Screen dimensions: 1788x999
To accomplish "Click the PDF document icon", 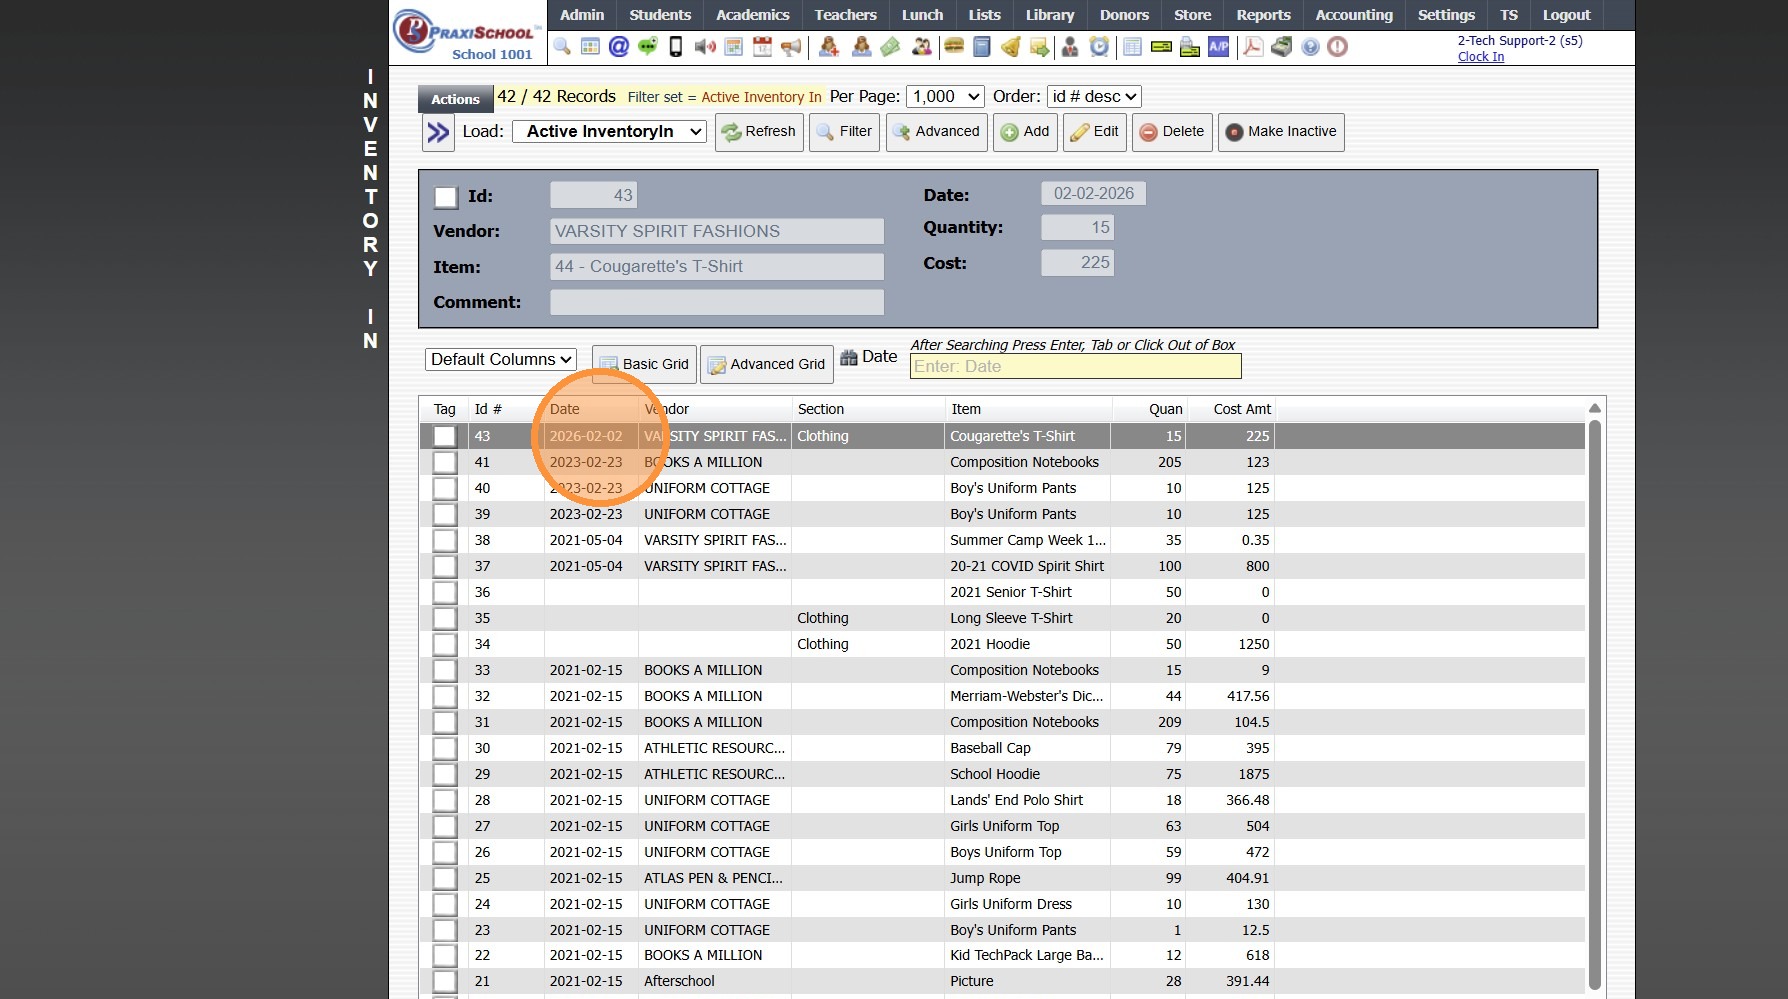I will (1252, 47).
